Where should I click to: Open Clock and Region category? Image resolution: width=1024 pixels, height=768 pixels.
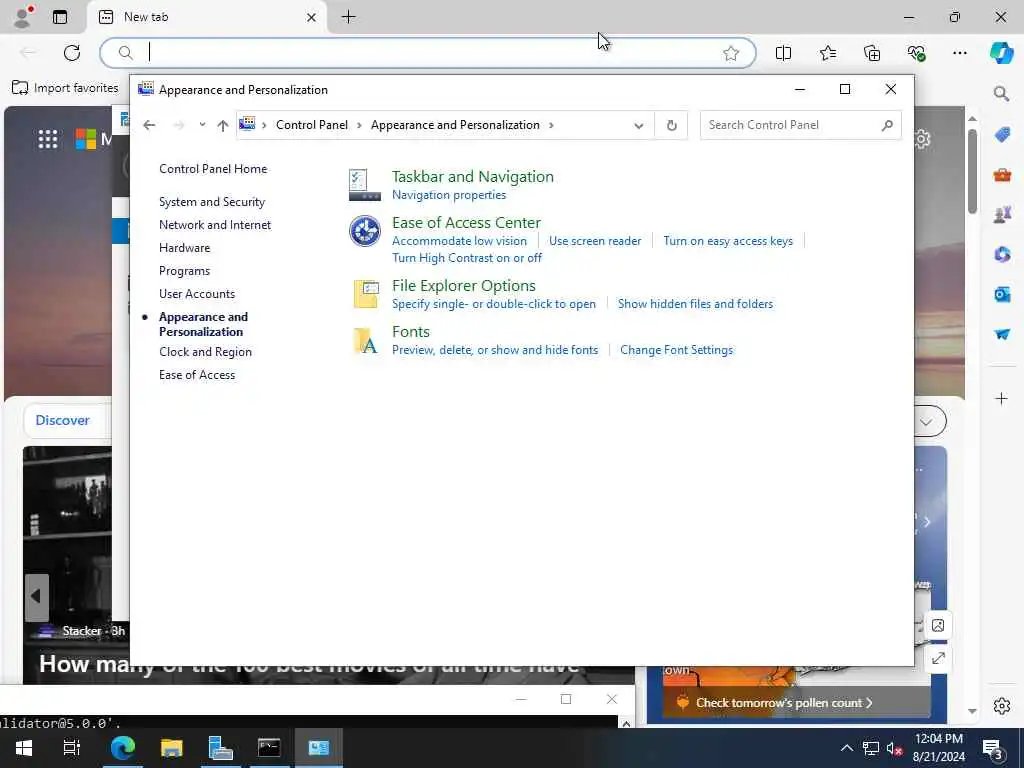205,351
